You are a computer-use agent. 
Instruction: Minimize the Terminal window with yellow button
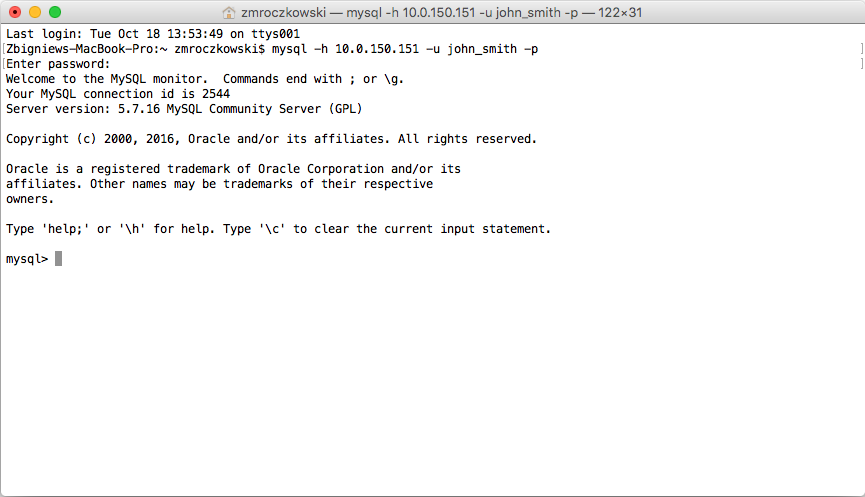34,12
